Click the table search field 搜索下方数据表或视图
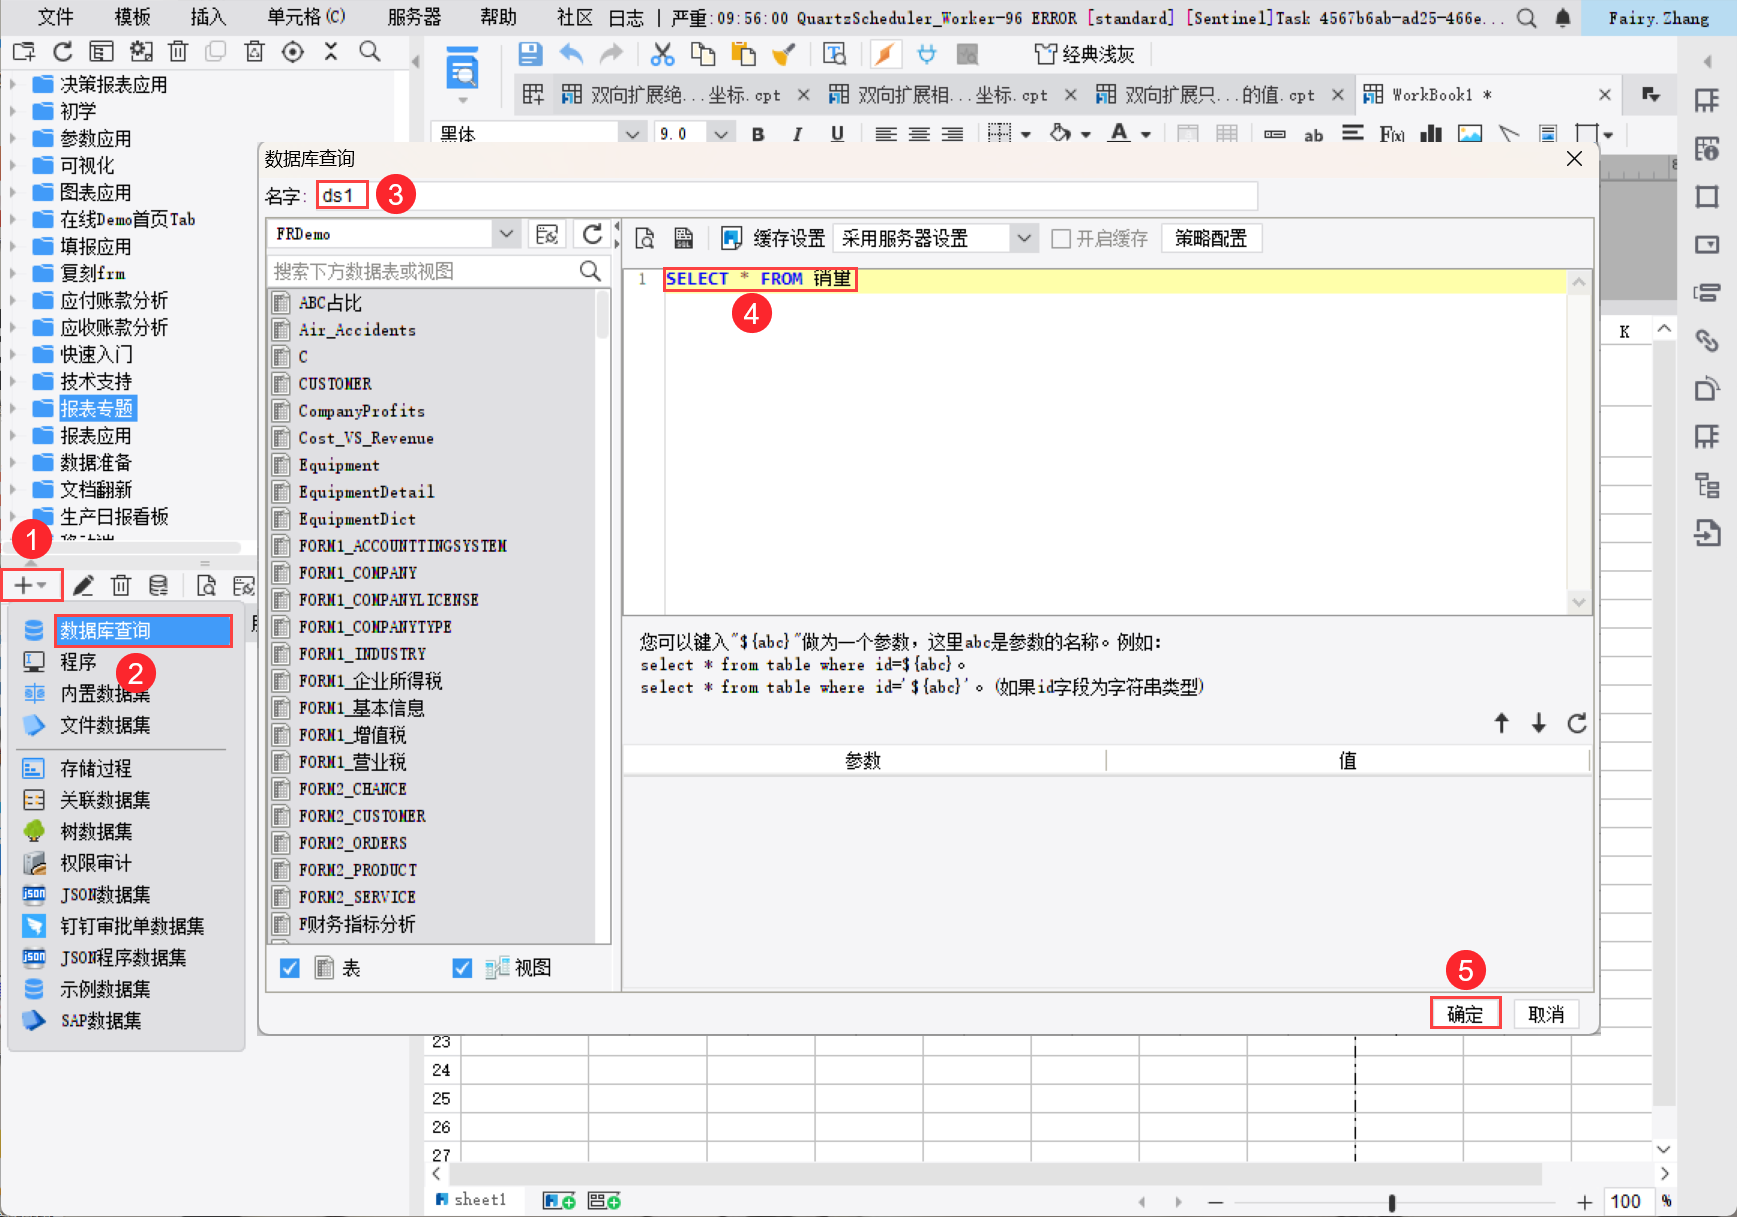Viewport: 1737px width, 1217px height. coord(425,271)
